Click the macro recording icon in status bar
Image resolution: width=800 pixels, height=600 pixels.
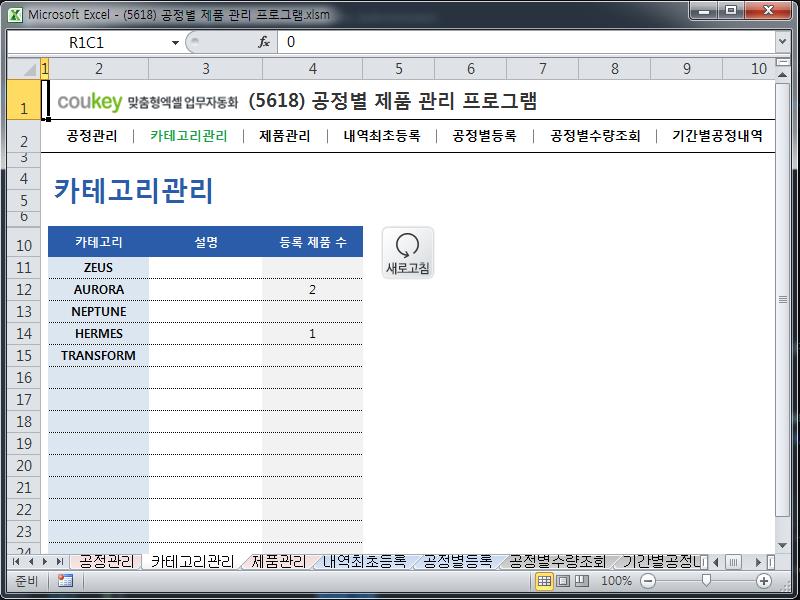click(65, 581)
